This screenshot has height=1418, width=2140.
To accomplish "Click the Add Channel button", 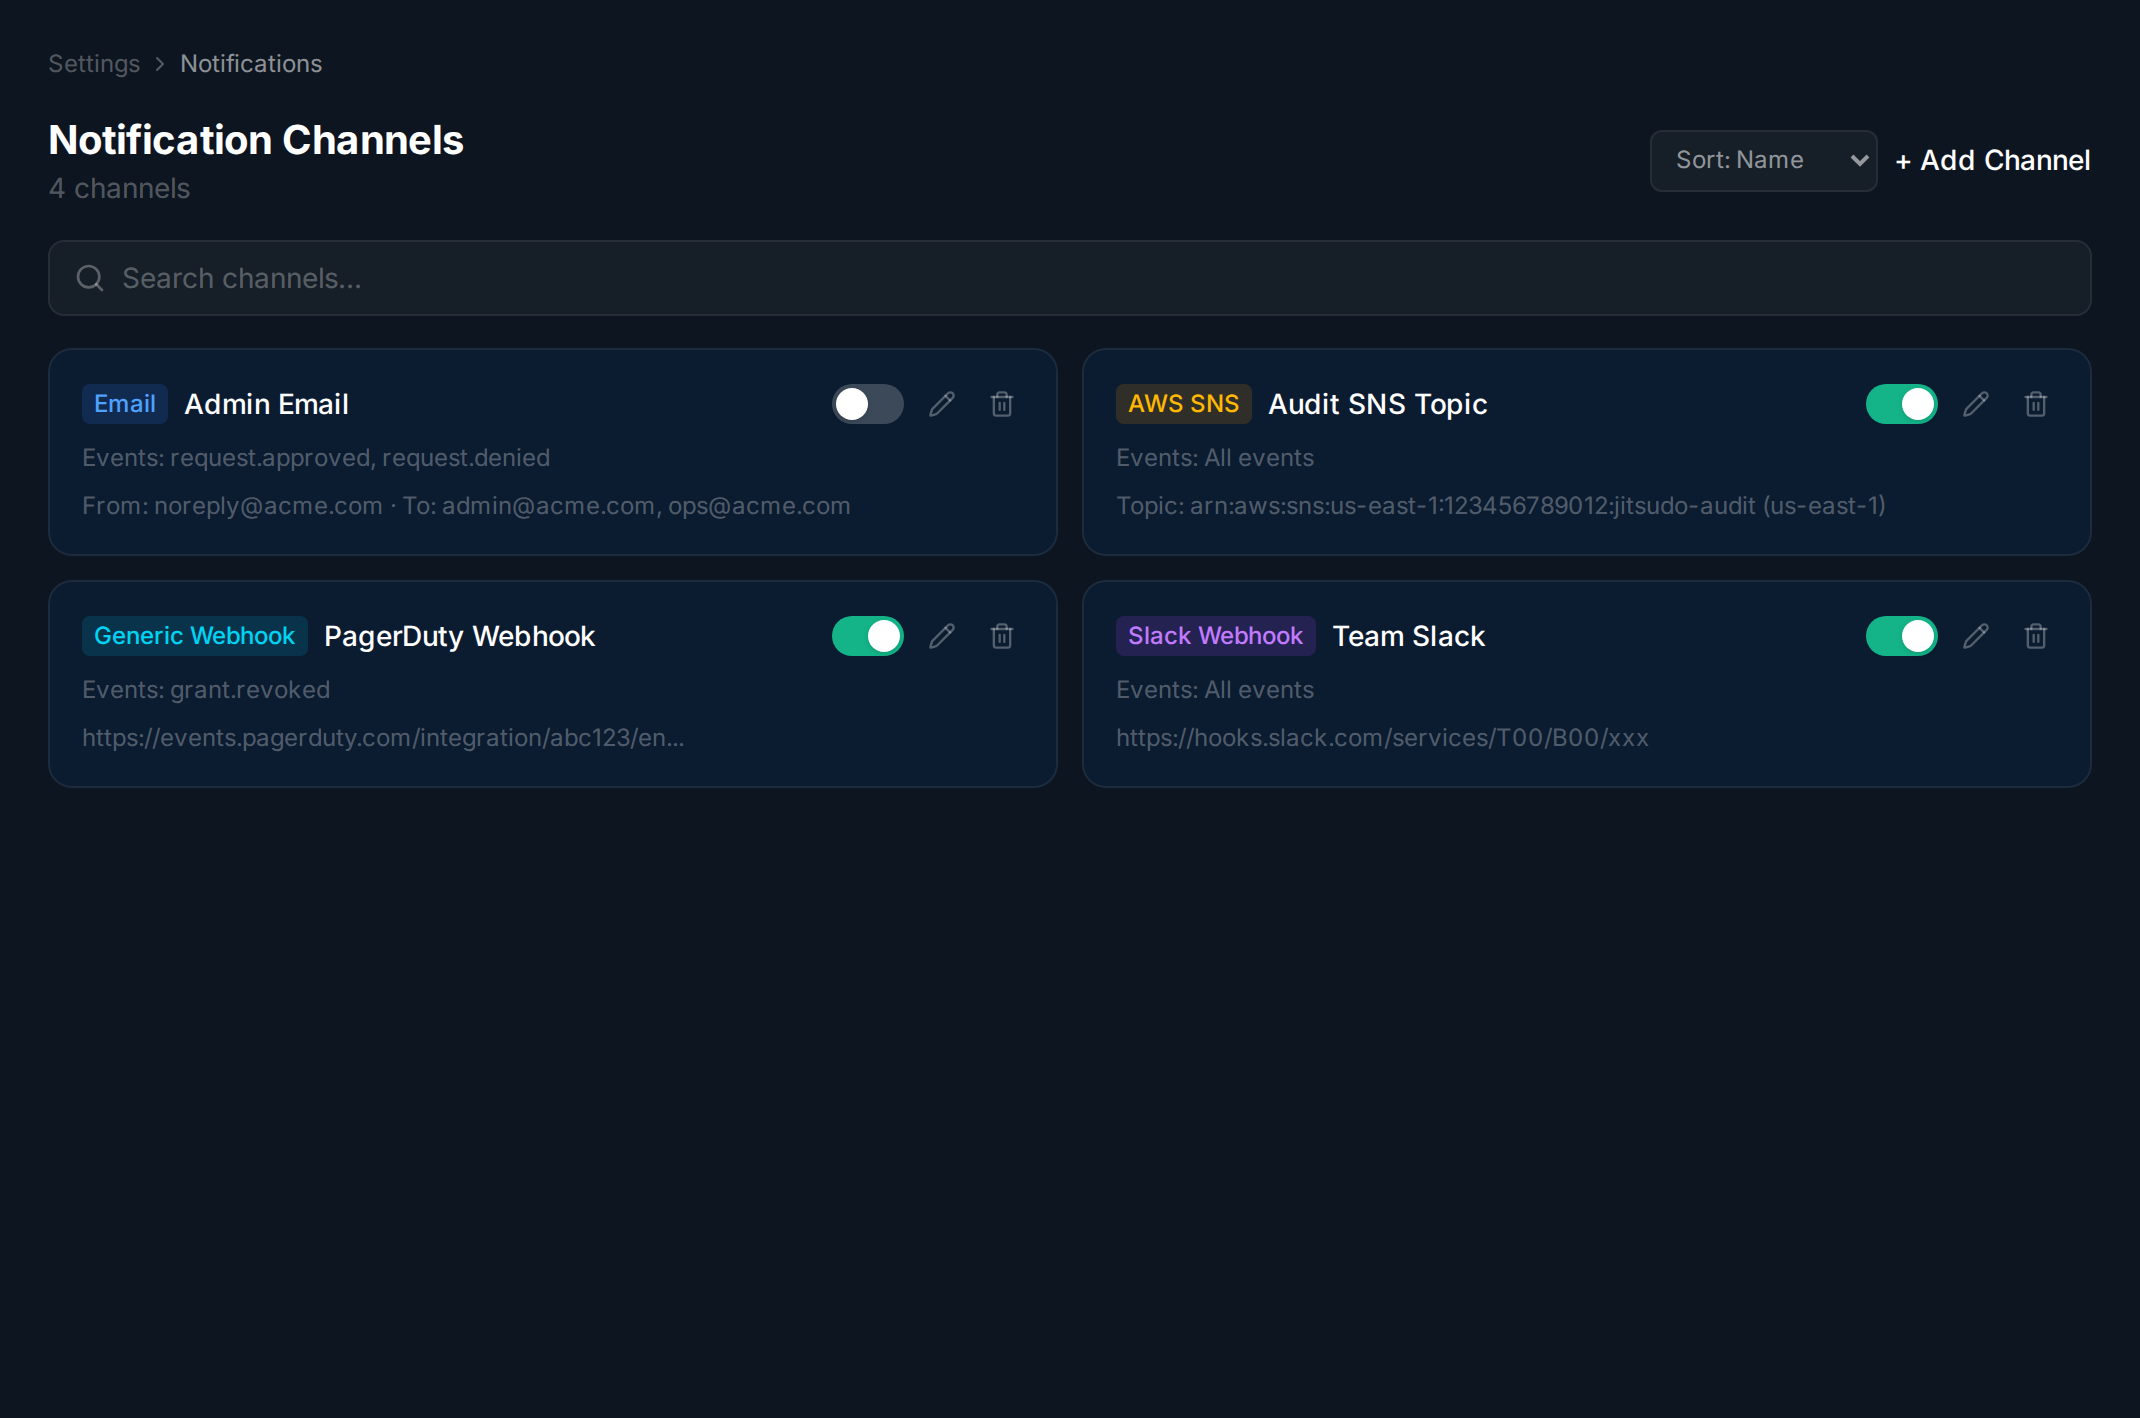I will [x=1992, y=160].
